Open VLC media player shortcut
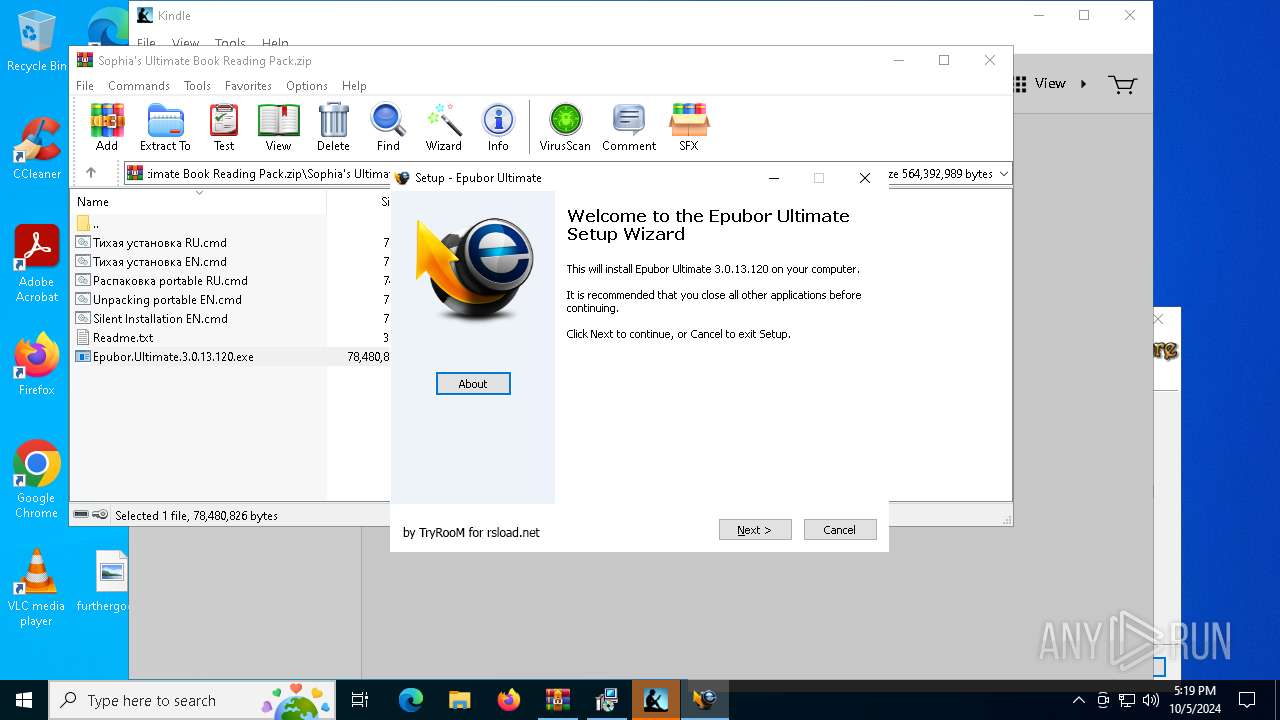The height and width of the screenshot is (720, 1280). point(36,588)
